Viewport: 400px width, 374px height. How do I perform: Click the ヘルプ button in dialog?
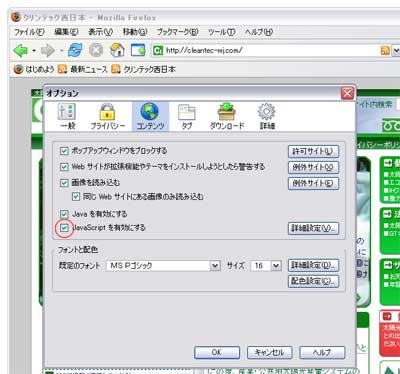tap(322, 352)
